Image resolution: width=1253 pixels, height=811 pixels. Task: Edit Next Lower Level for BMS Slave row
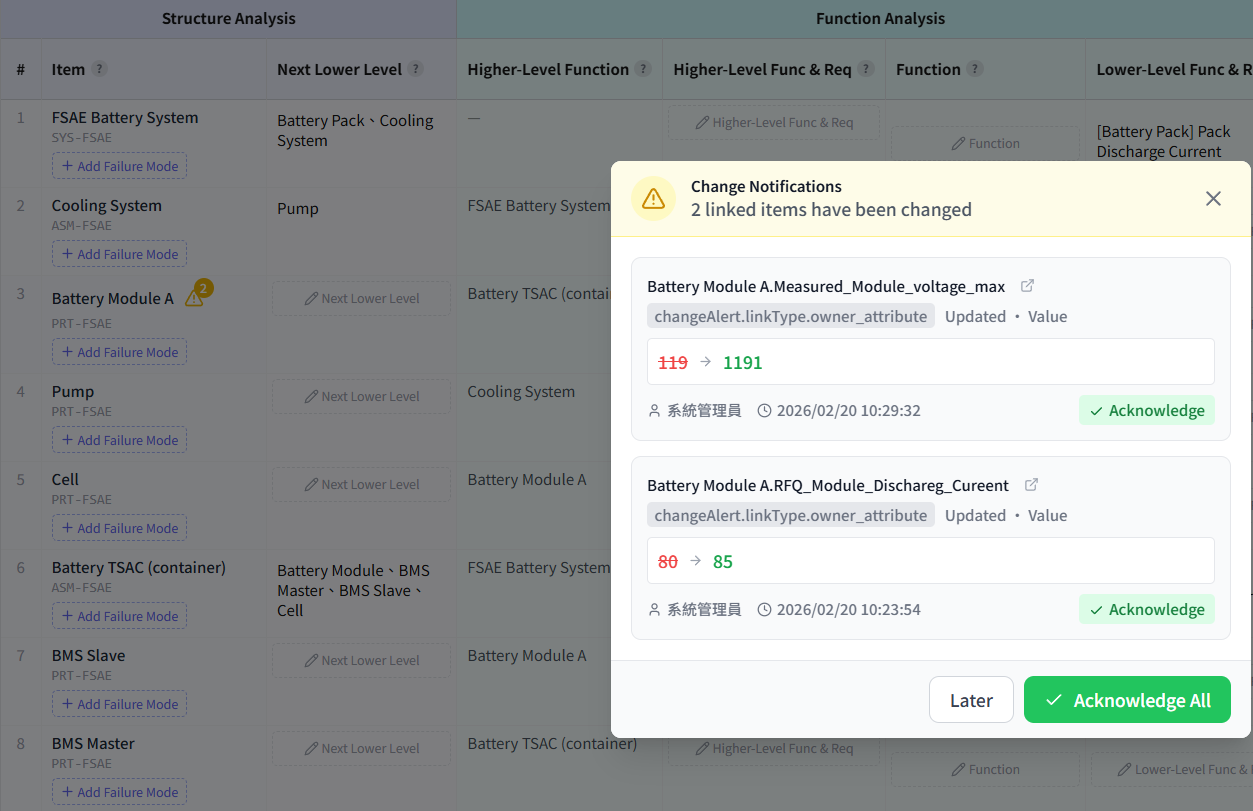coord(361,661)
